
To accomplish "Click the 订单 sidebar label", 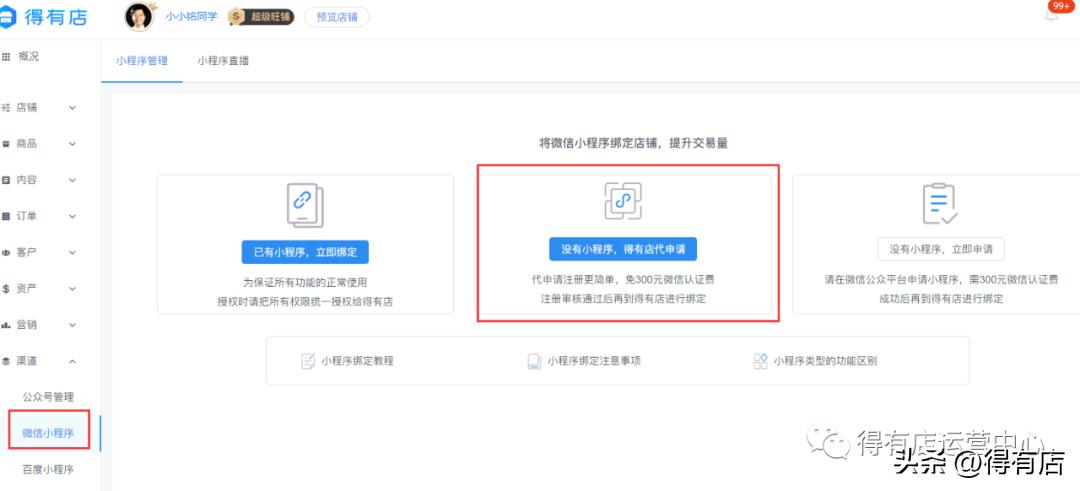I will tap(27, 216).
